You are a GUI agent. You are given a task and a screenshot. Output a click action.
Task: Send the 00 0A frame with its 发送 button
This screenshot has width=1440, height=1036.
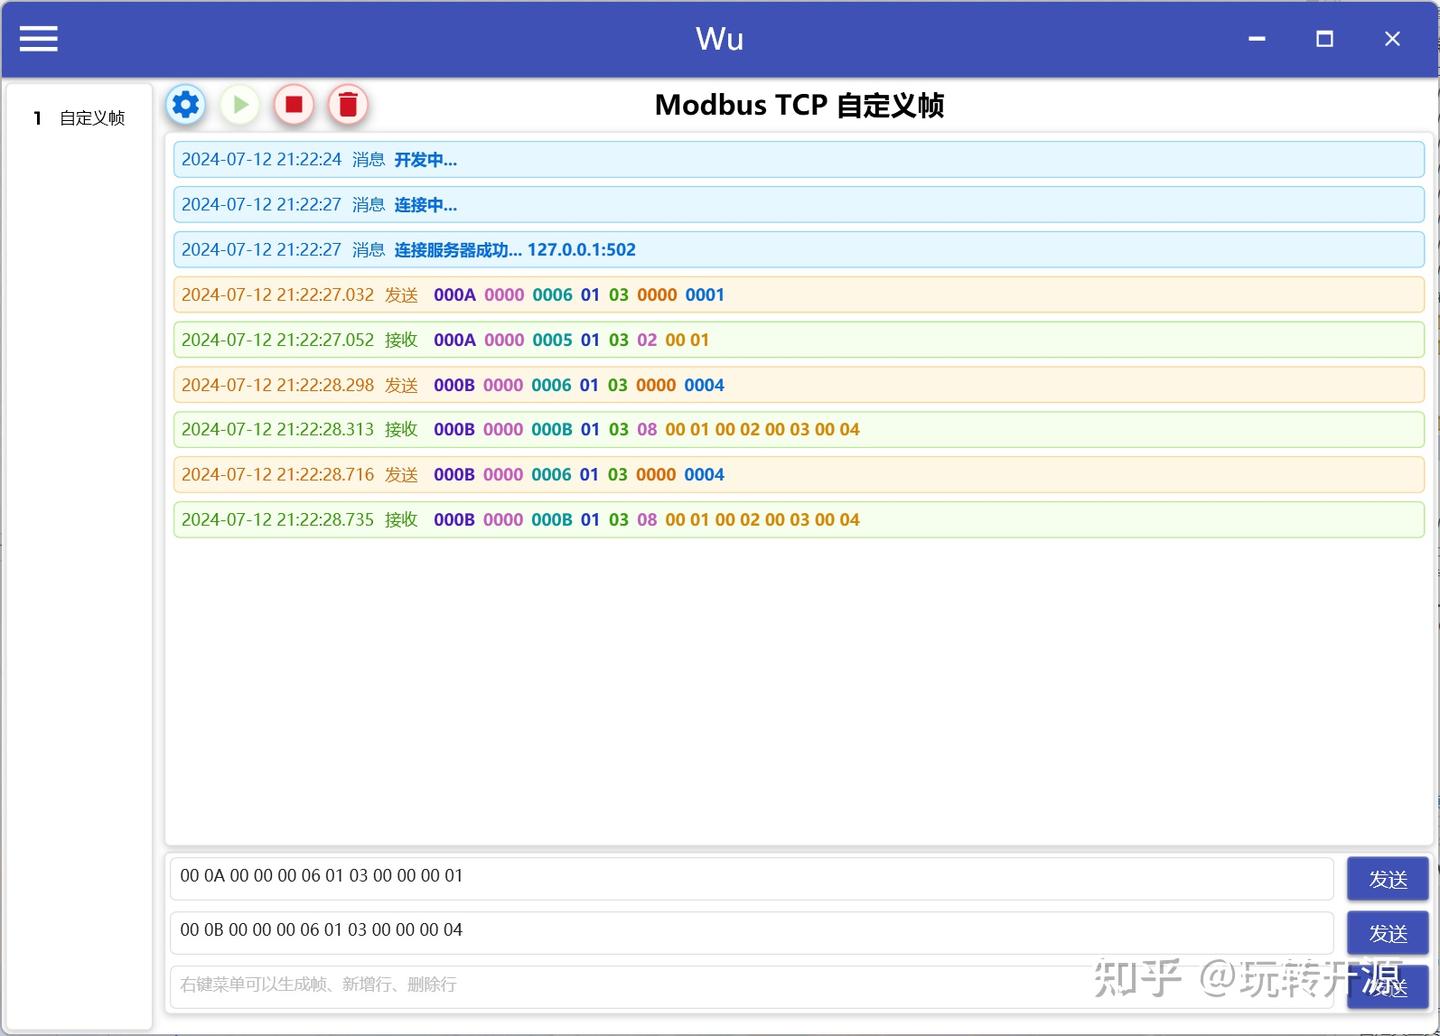1387,879
